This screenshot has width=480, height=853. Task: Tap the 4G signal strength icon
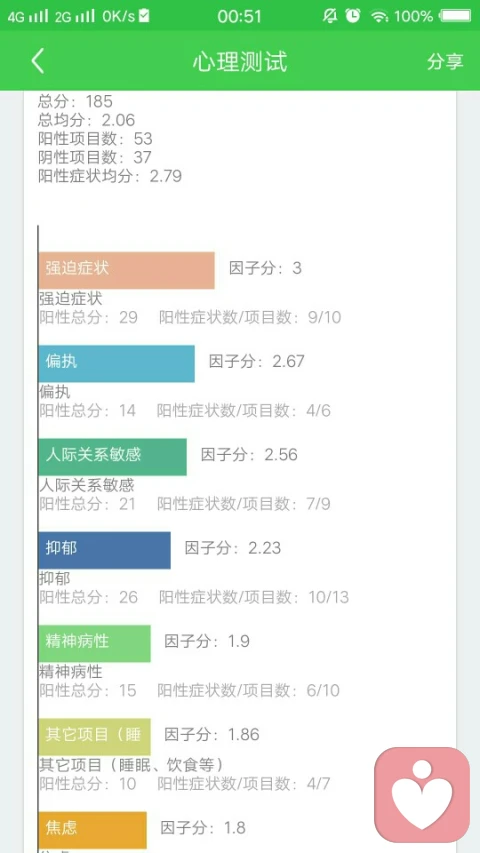click(x=27, y=16)
